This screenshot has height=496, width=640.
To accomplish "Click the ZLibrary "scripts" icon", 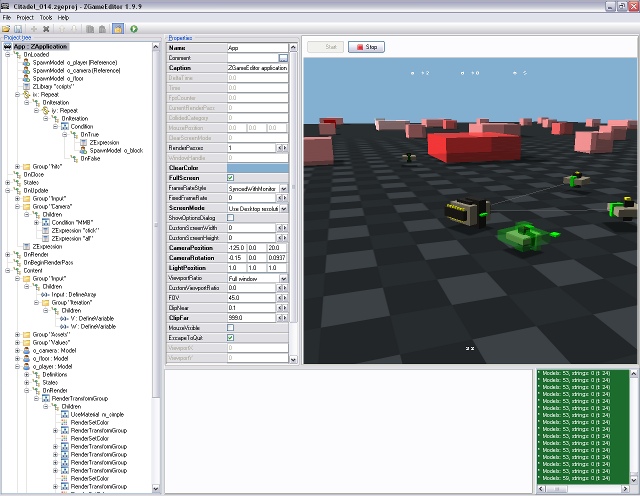I will click(27, 87).
